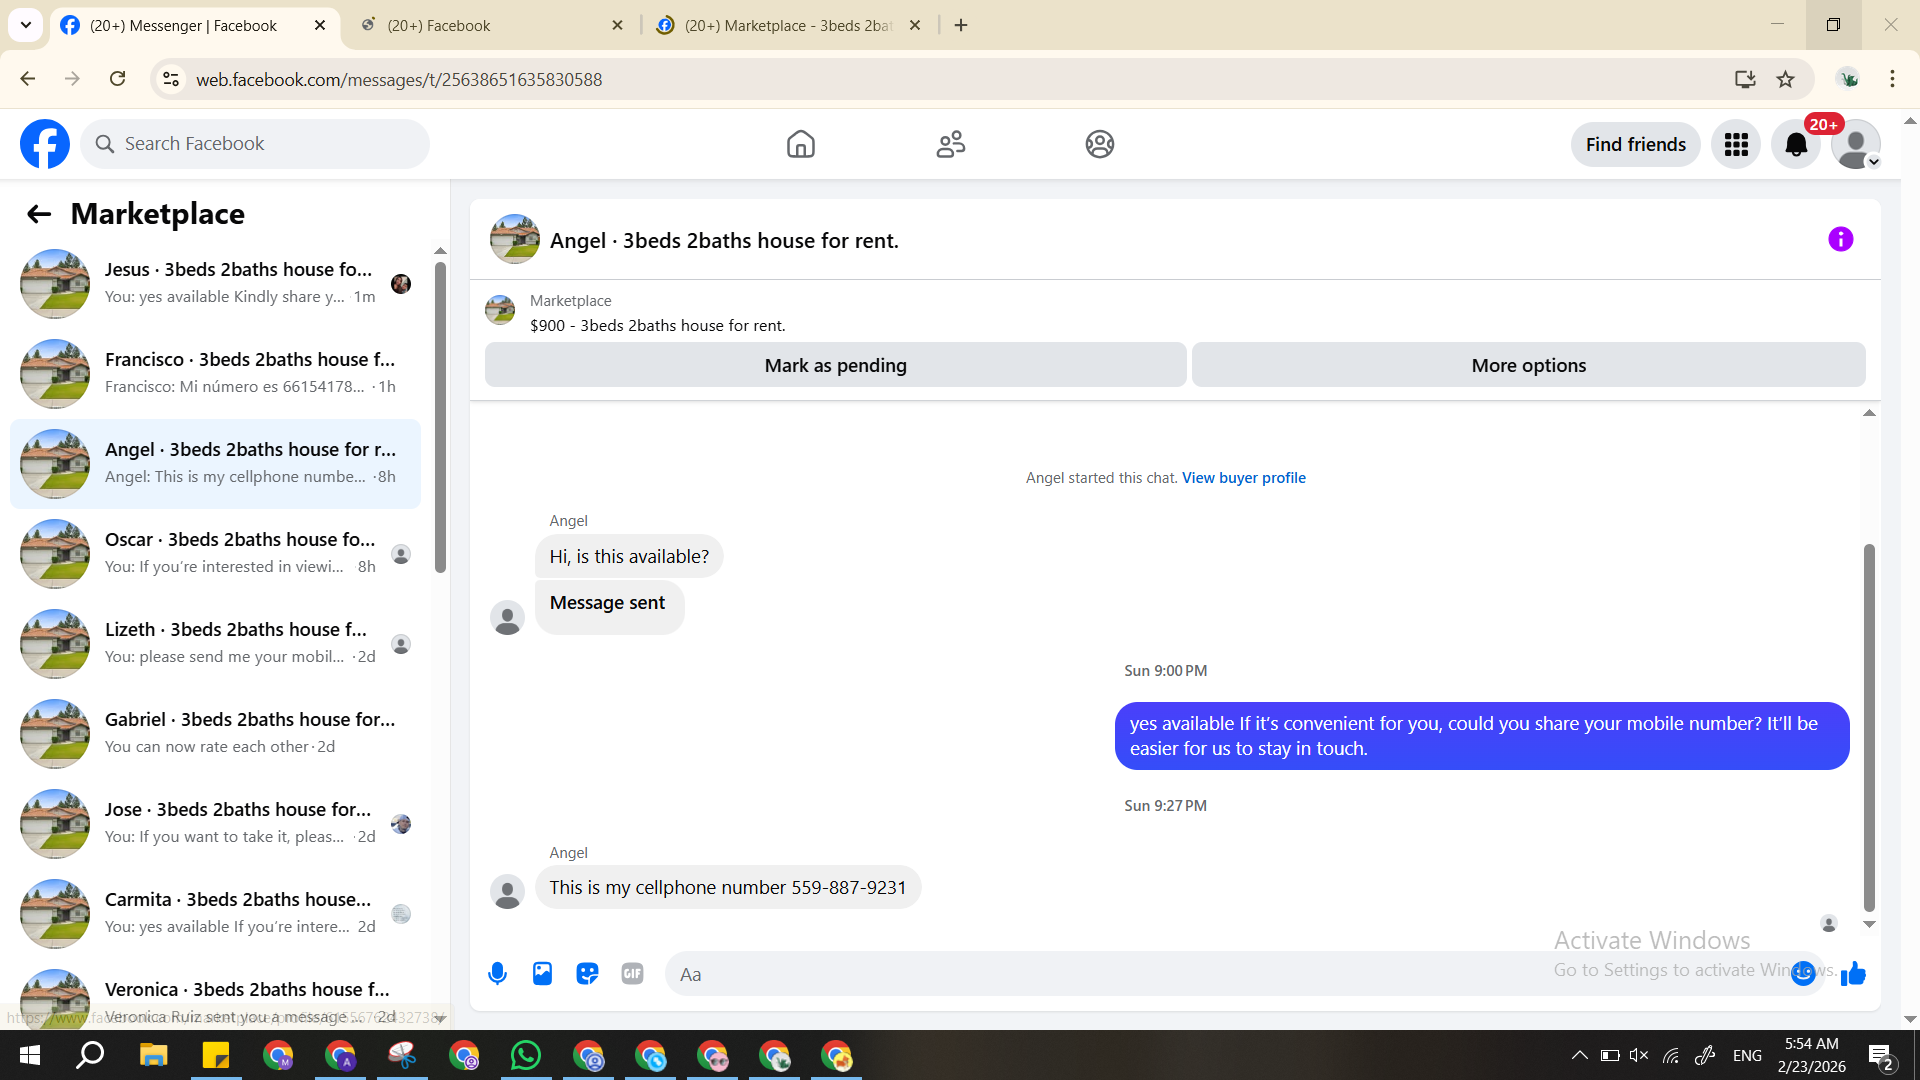This screenshot has width=1920, height=1080.
Task: Open Chrome's three-dot menu
Action: (1892, 79)
